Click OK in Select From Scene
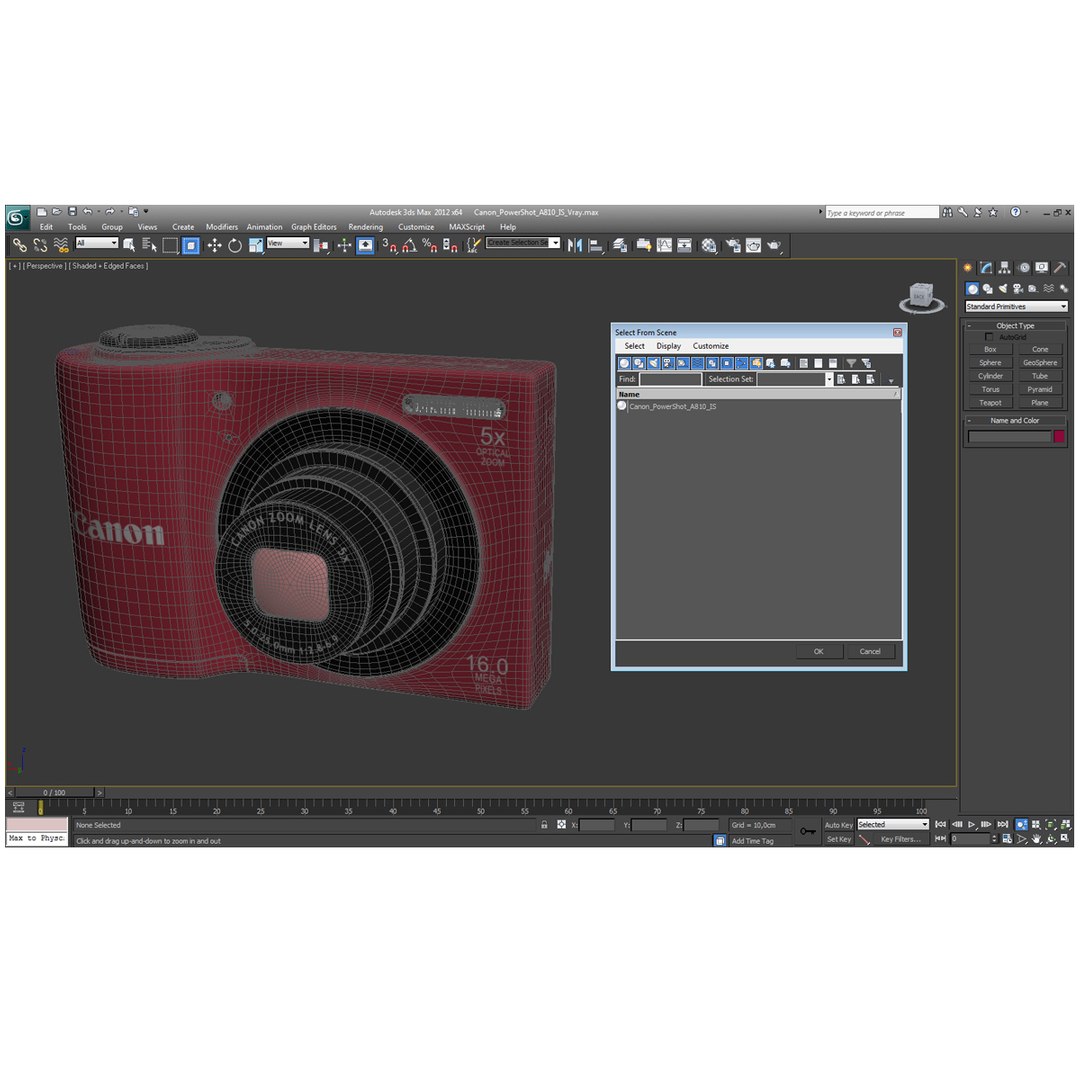The width and height of the screenshot is (1080, 1080). 818,651
